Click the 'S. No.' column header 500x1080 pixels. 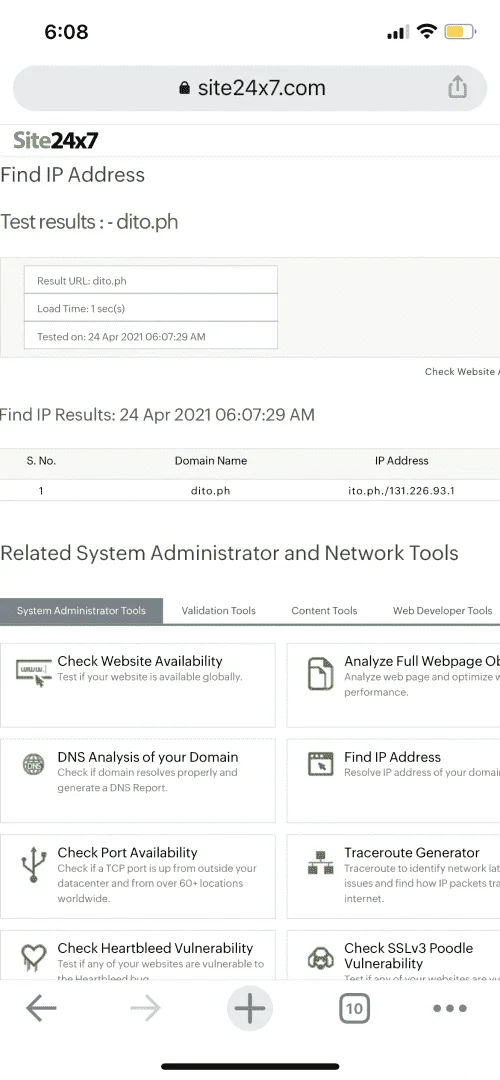click(x=41, y=461)
